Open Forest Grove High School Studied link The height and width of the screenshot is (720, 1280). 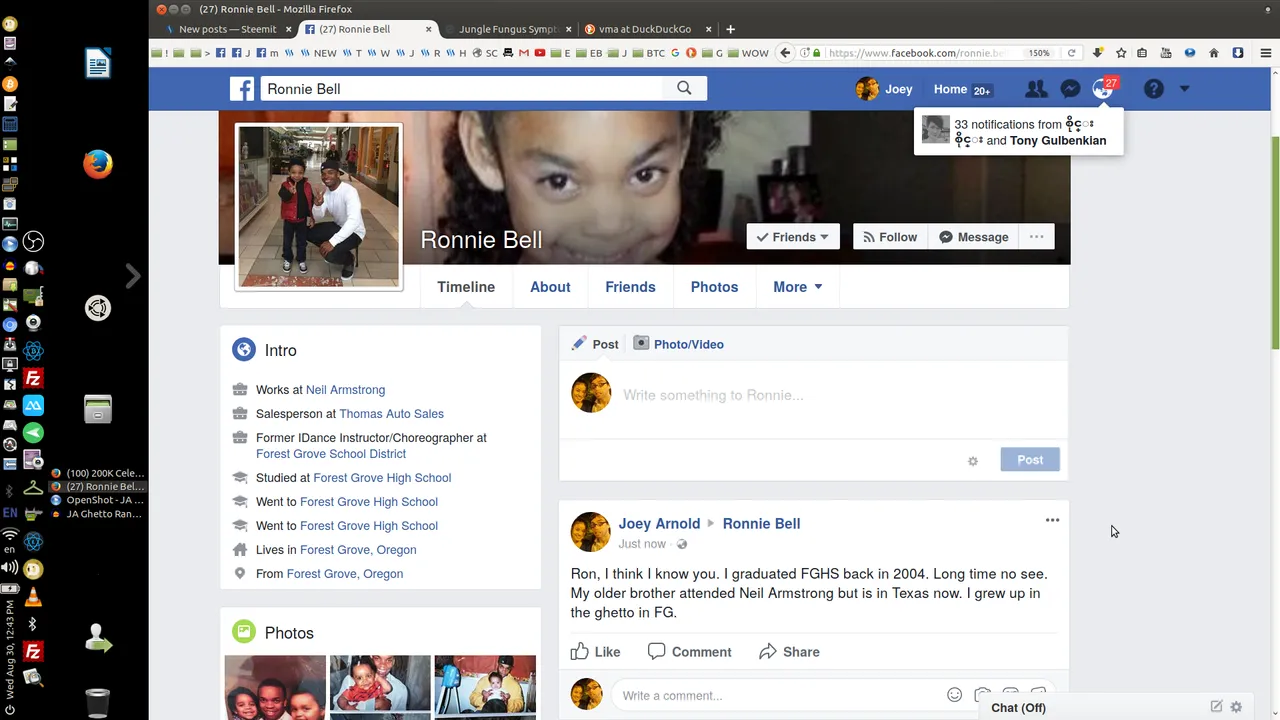point(382,478)
